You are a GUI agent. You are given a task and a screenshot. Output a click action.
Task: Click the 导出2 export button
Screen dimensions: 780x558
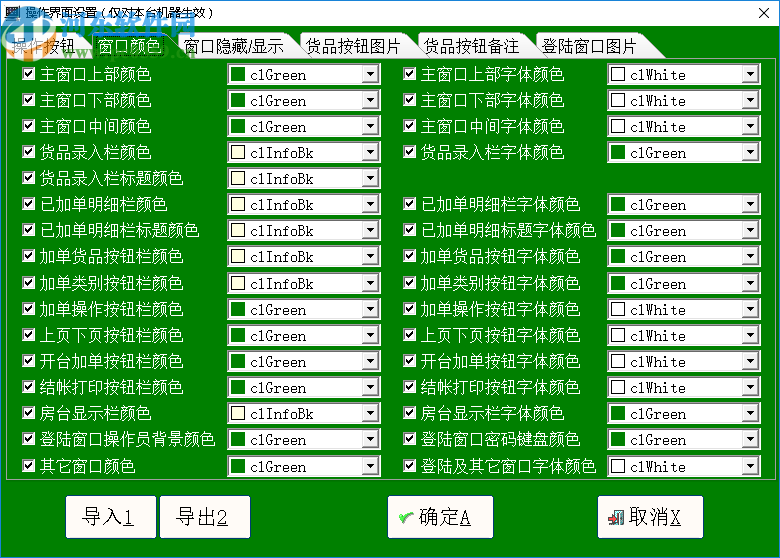pyautogui.click(x=204, y=517)
